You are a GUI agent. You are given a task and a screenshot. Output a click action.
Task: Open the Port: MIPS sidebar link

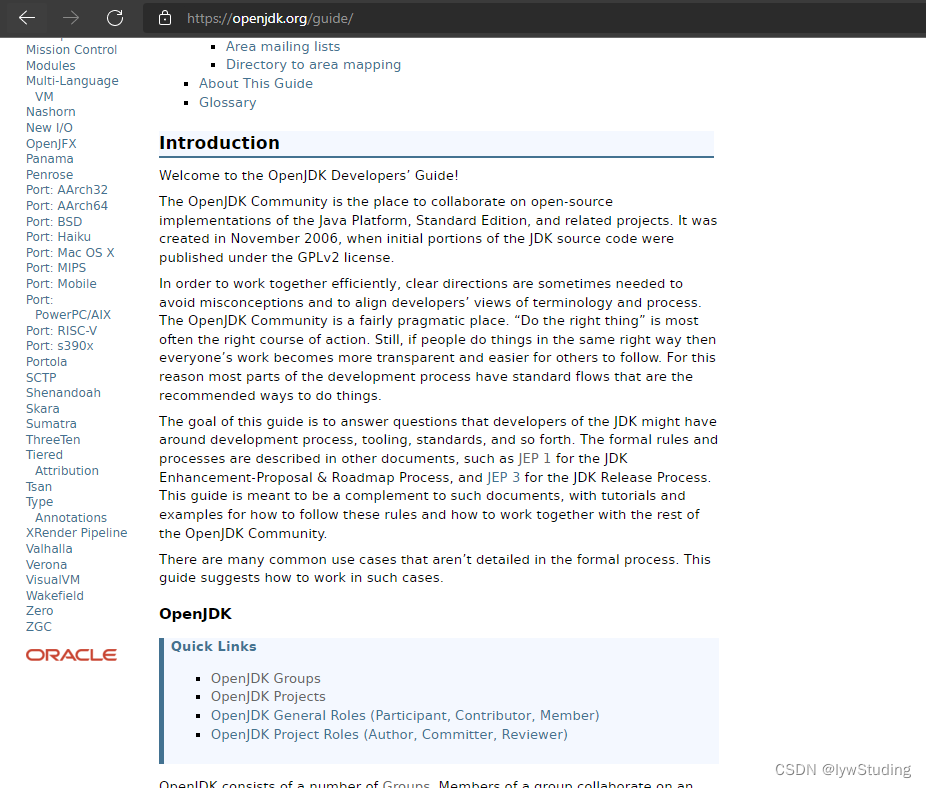56,268
